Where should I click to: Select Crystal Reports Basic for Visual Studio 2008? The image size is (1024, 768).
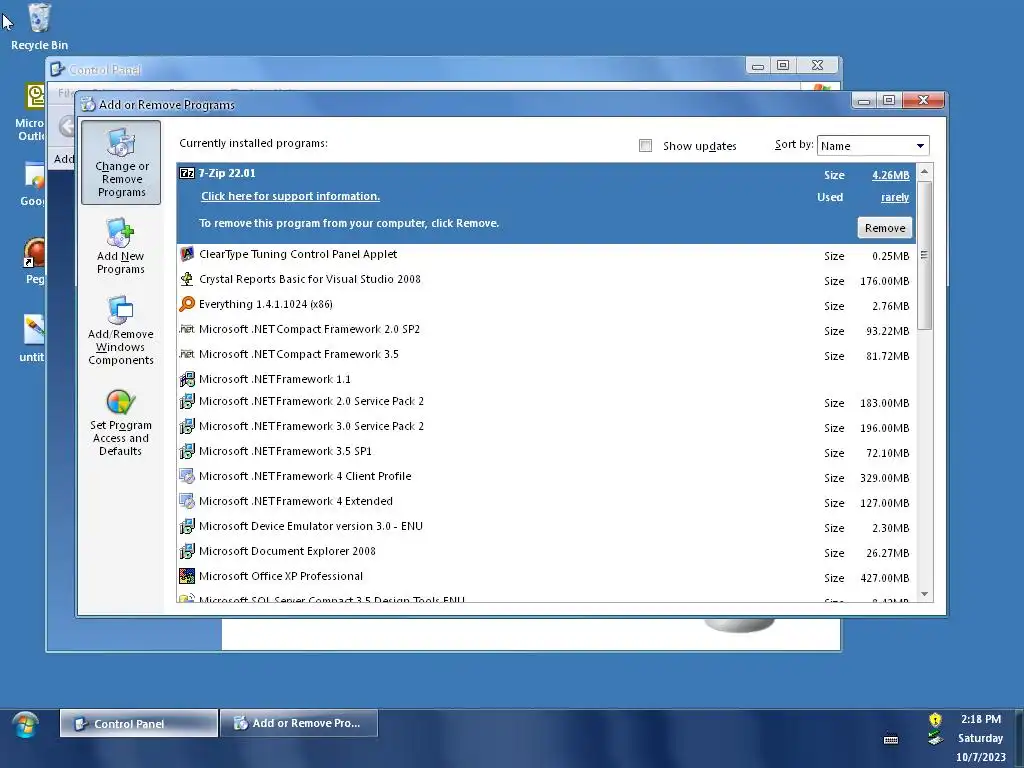pyautogui.click(x=546, y=280)
